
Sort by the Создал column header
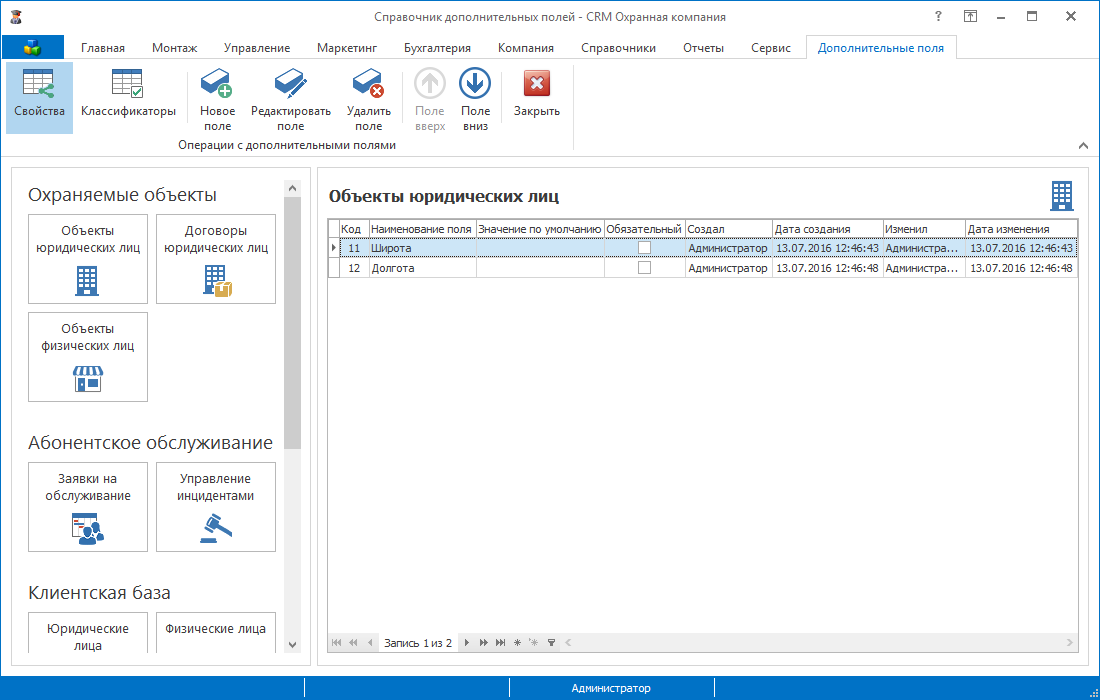(x=729, y=229)
